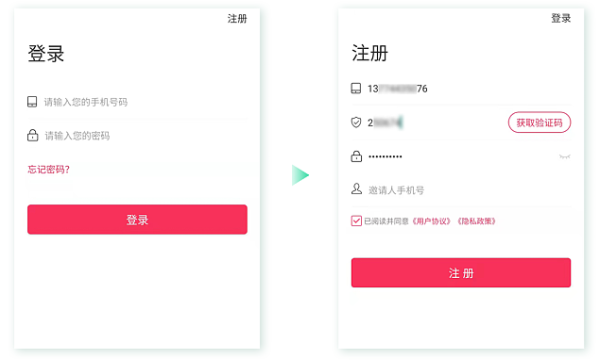
Task: Open the 忘记密码? link
Action: 49,169
